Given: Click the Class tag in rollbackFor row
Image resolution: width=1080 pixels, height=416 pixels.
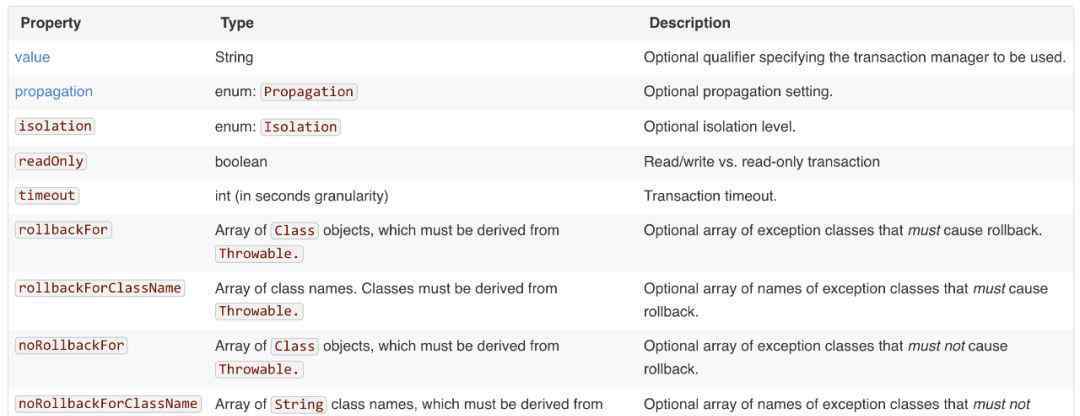Looking at the screenshot, I should click(x=295, y=231).
